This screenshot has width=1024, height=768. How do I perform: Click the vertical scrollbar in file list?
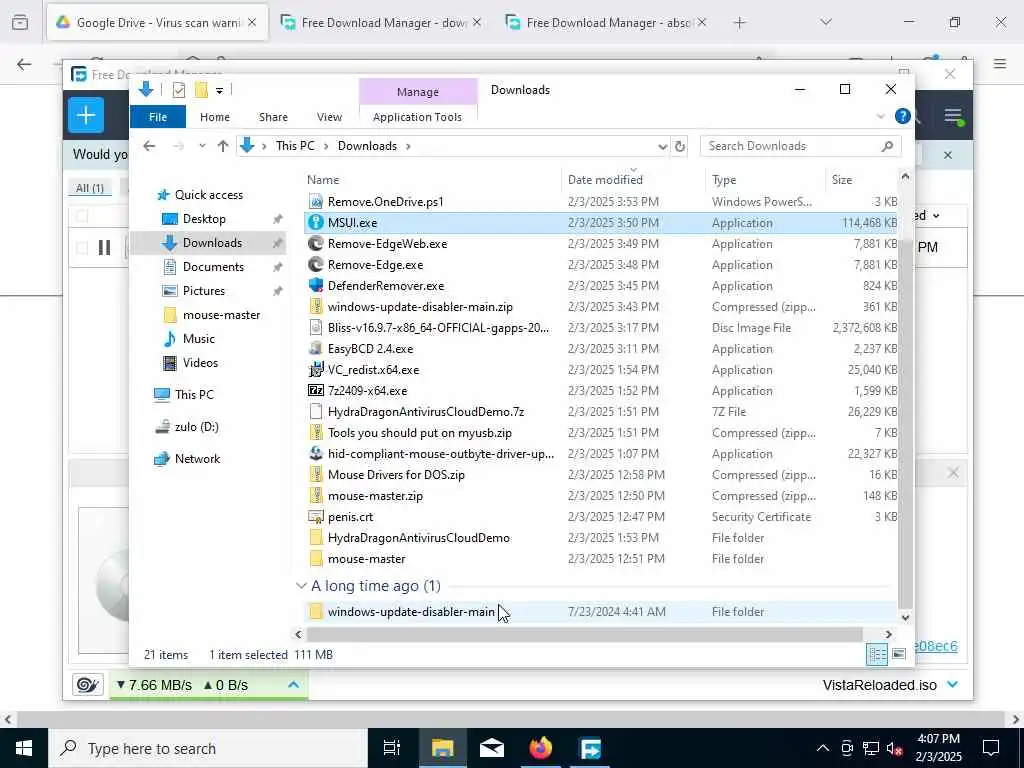(x=905, y=423)
